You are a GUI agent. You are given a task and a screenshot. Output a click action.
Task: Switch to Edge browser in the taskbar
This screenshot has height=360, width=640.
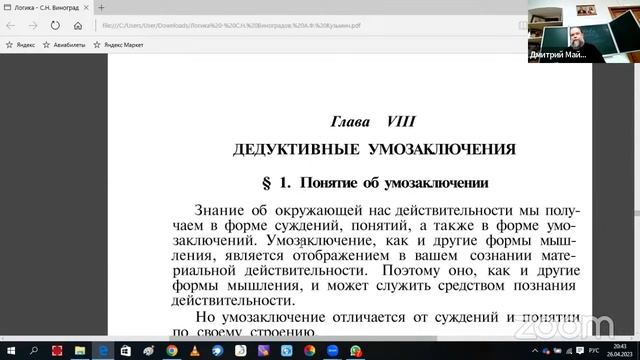103,351
